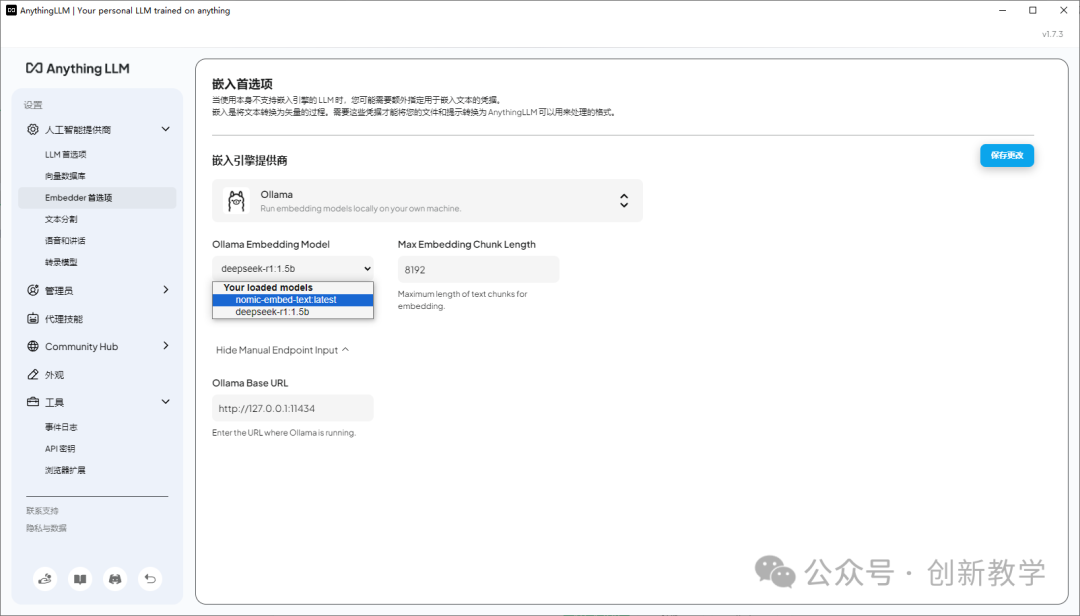The height and width of the screenshot is (616, 1080).
Task: Open the Ollama Embedding Model dropdown
Action: pyautogui.click(x=293, y=269)
